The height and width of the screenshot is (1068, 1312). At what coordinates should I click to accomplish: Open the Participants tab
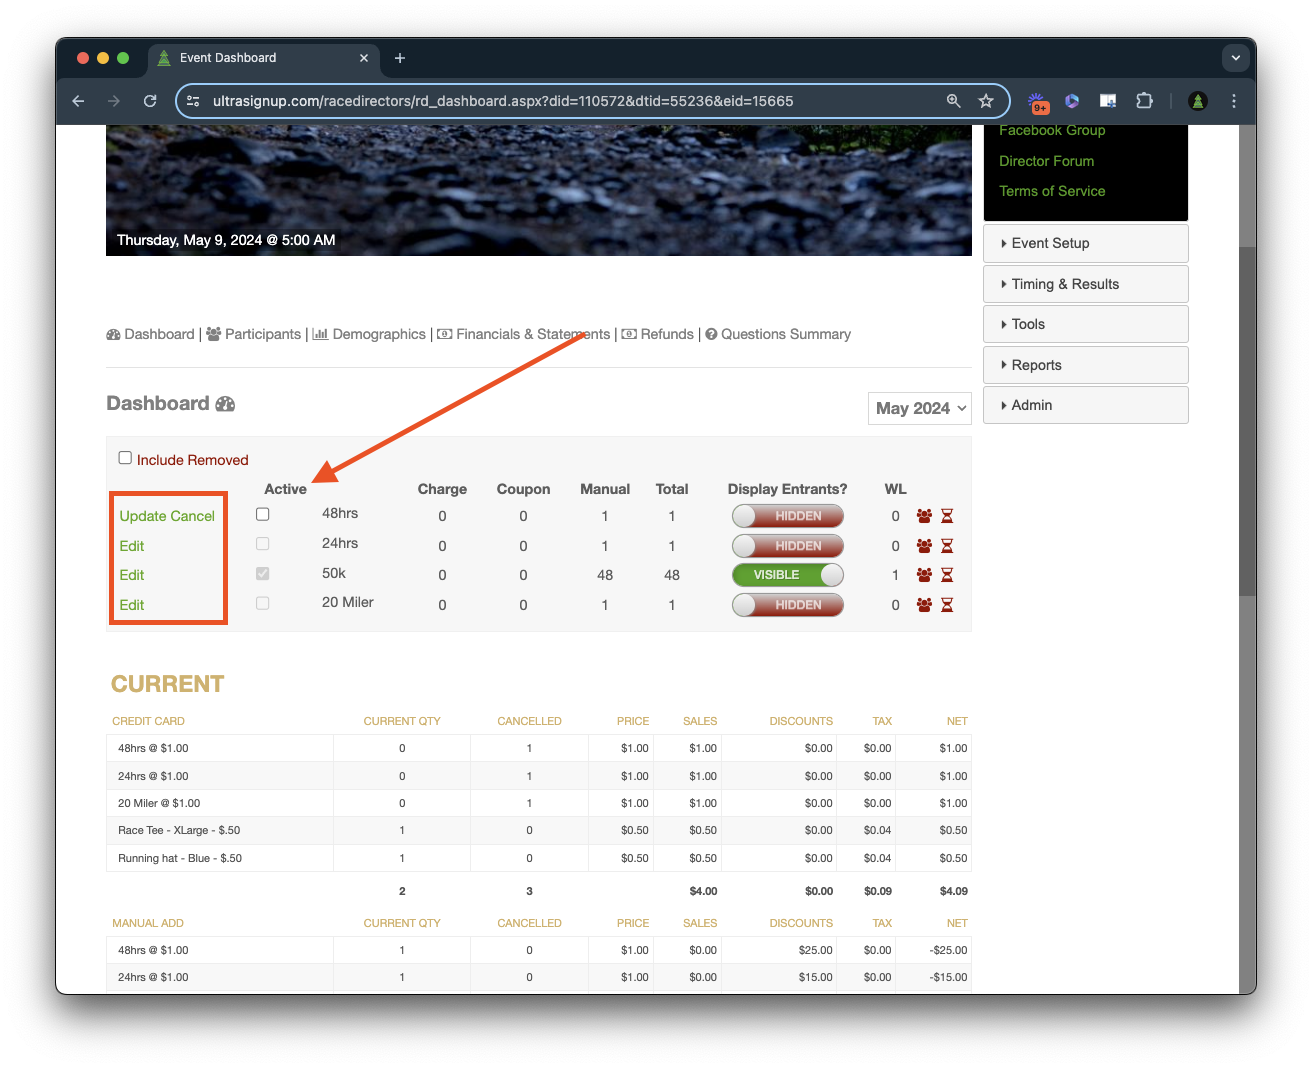point(262,334)
